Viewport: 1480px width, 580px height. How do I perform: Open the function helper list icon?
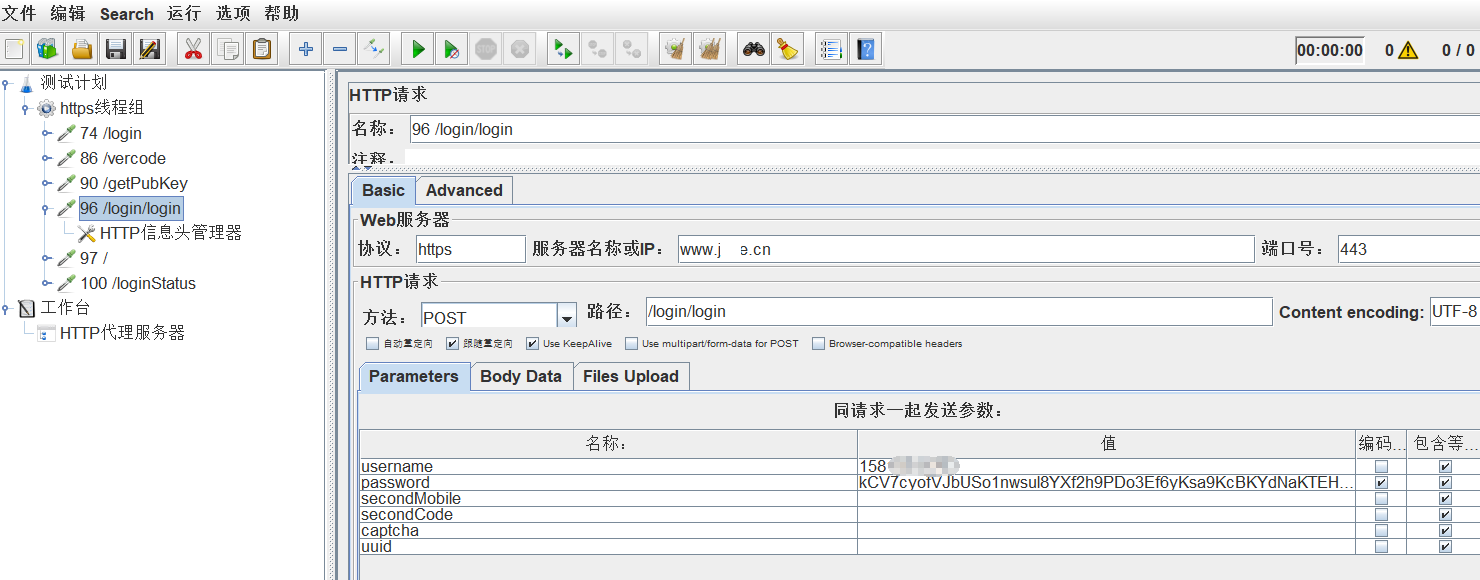point(832,49)
